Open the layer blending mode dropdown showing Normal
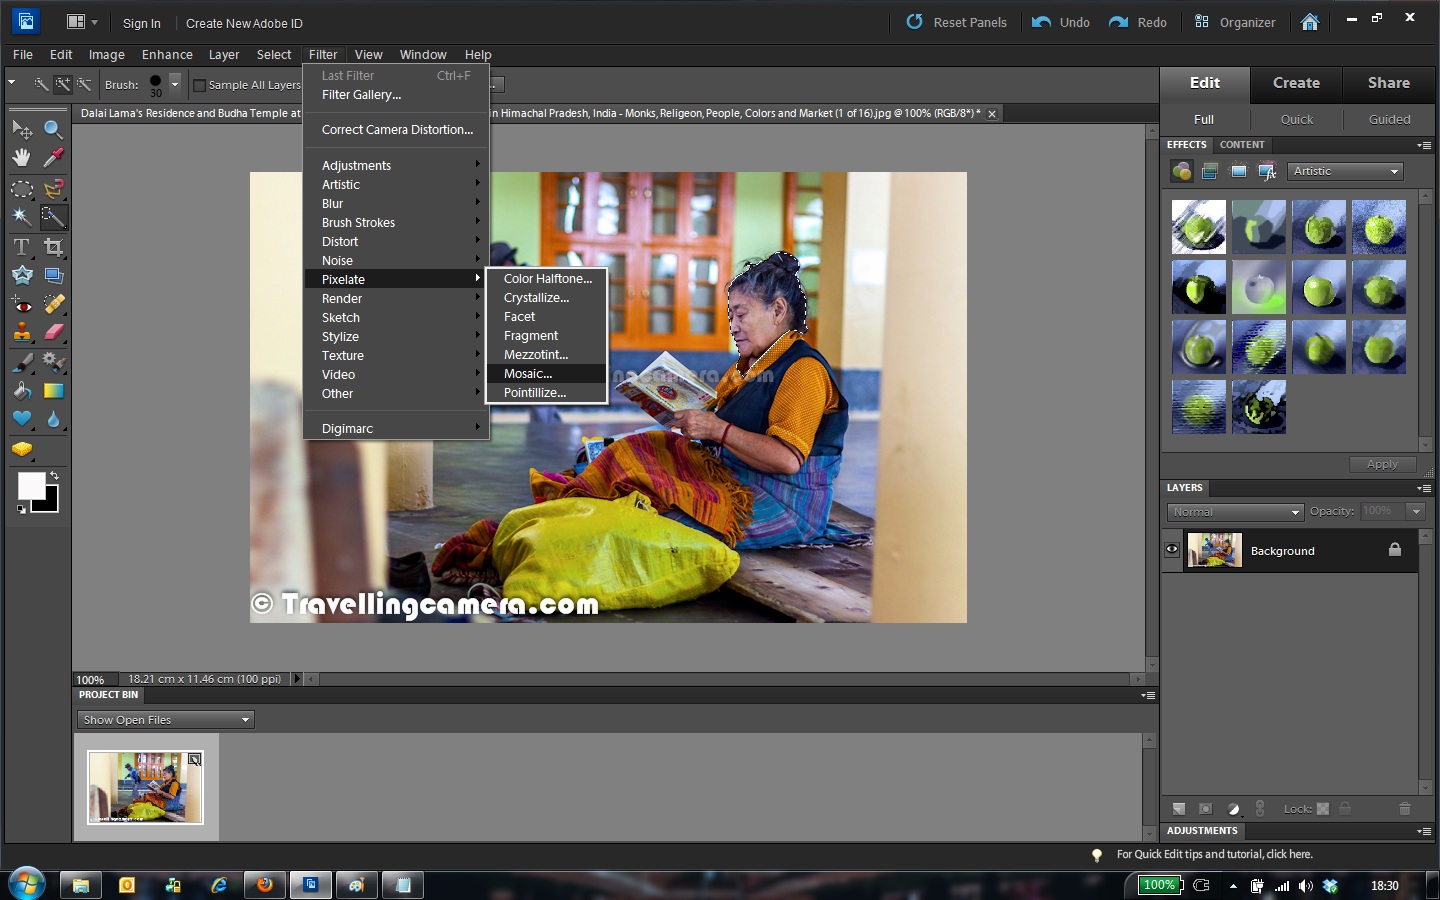This screenshot has height=900, width=1440. pyautogui.click(x=1234, y=511)
